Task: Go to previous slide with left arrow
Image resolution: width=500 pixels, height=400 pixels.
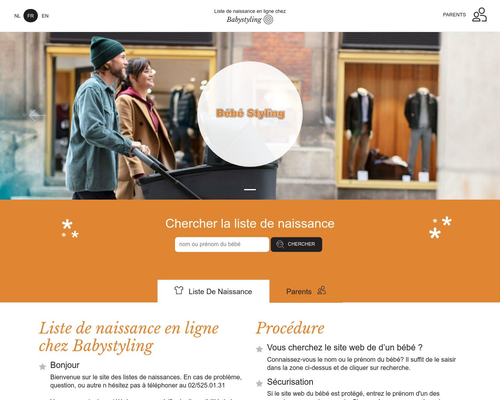Action: coord(36,115)
